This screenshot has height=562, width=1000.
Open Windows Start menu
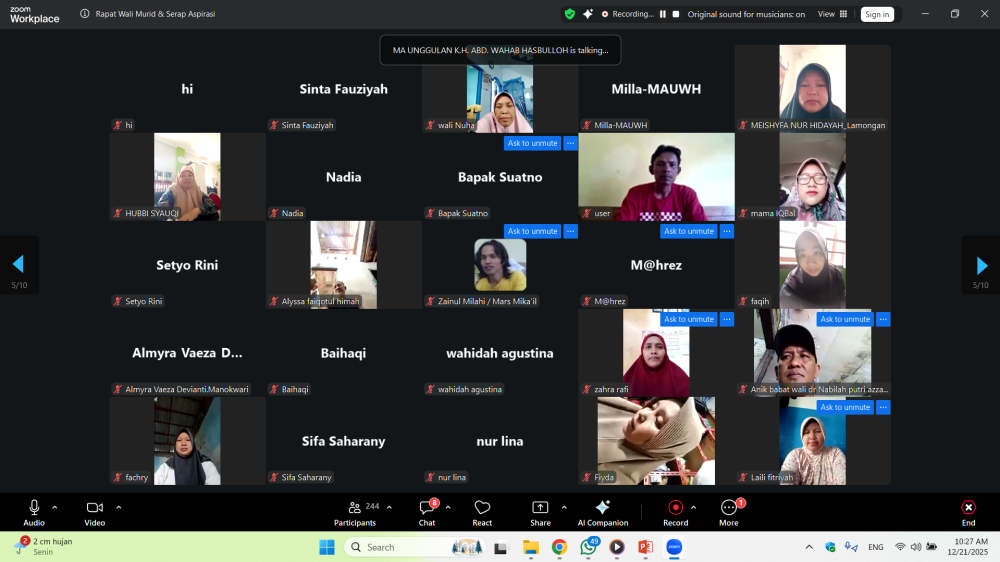pyautogui.click(x=327, y=547)
